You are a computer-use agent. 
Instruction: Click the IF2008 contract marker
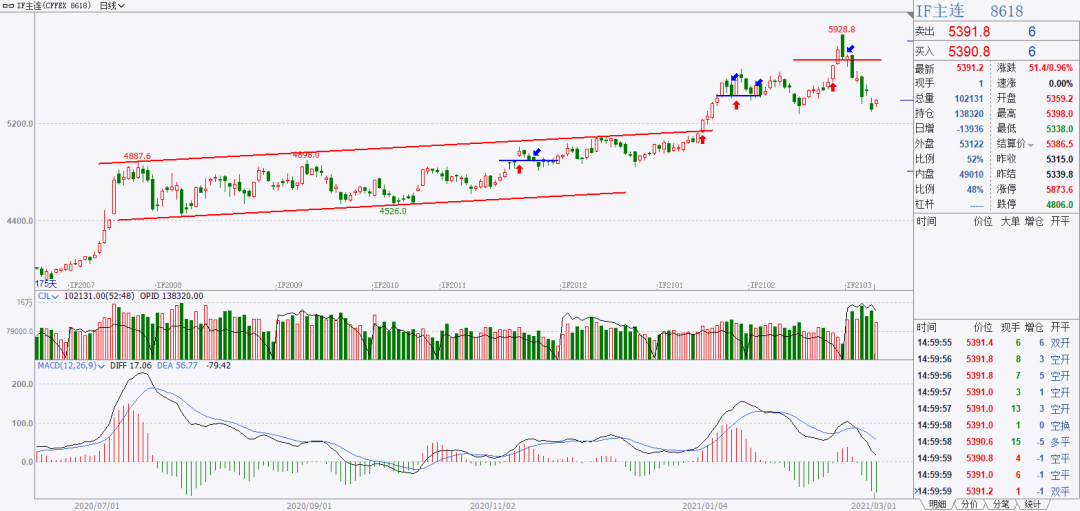(169, 284)
